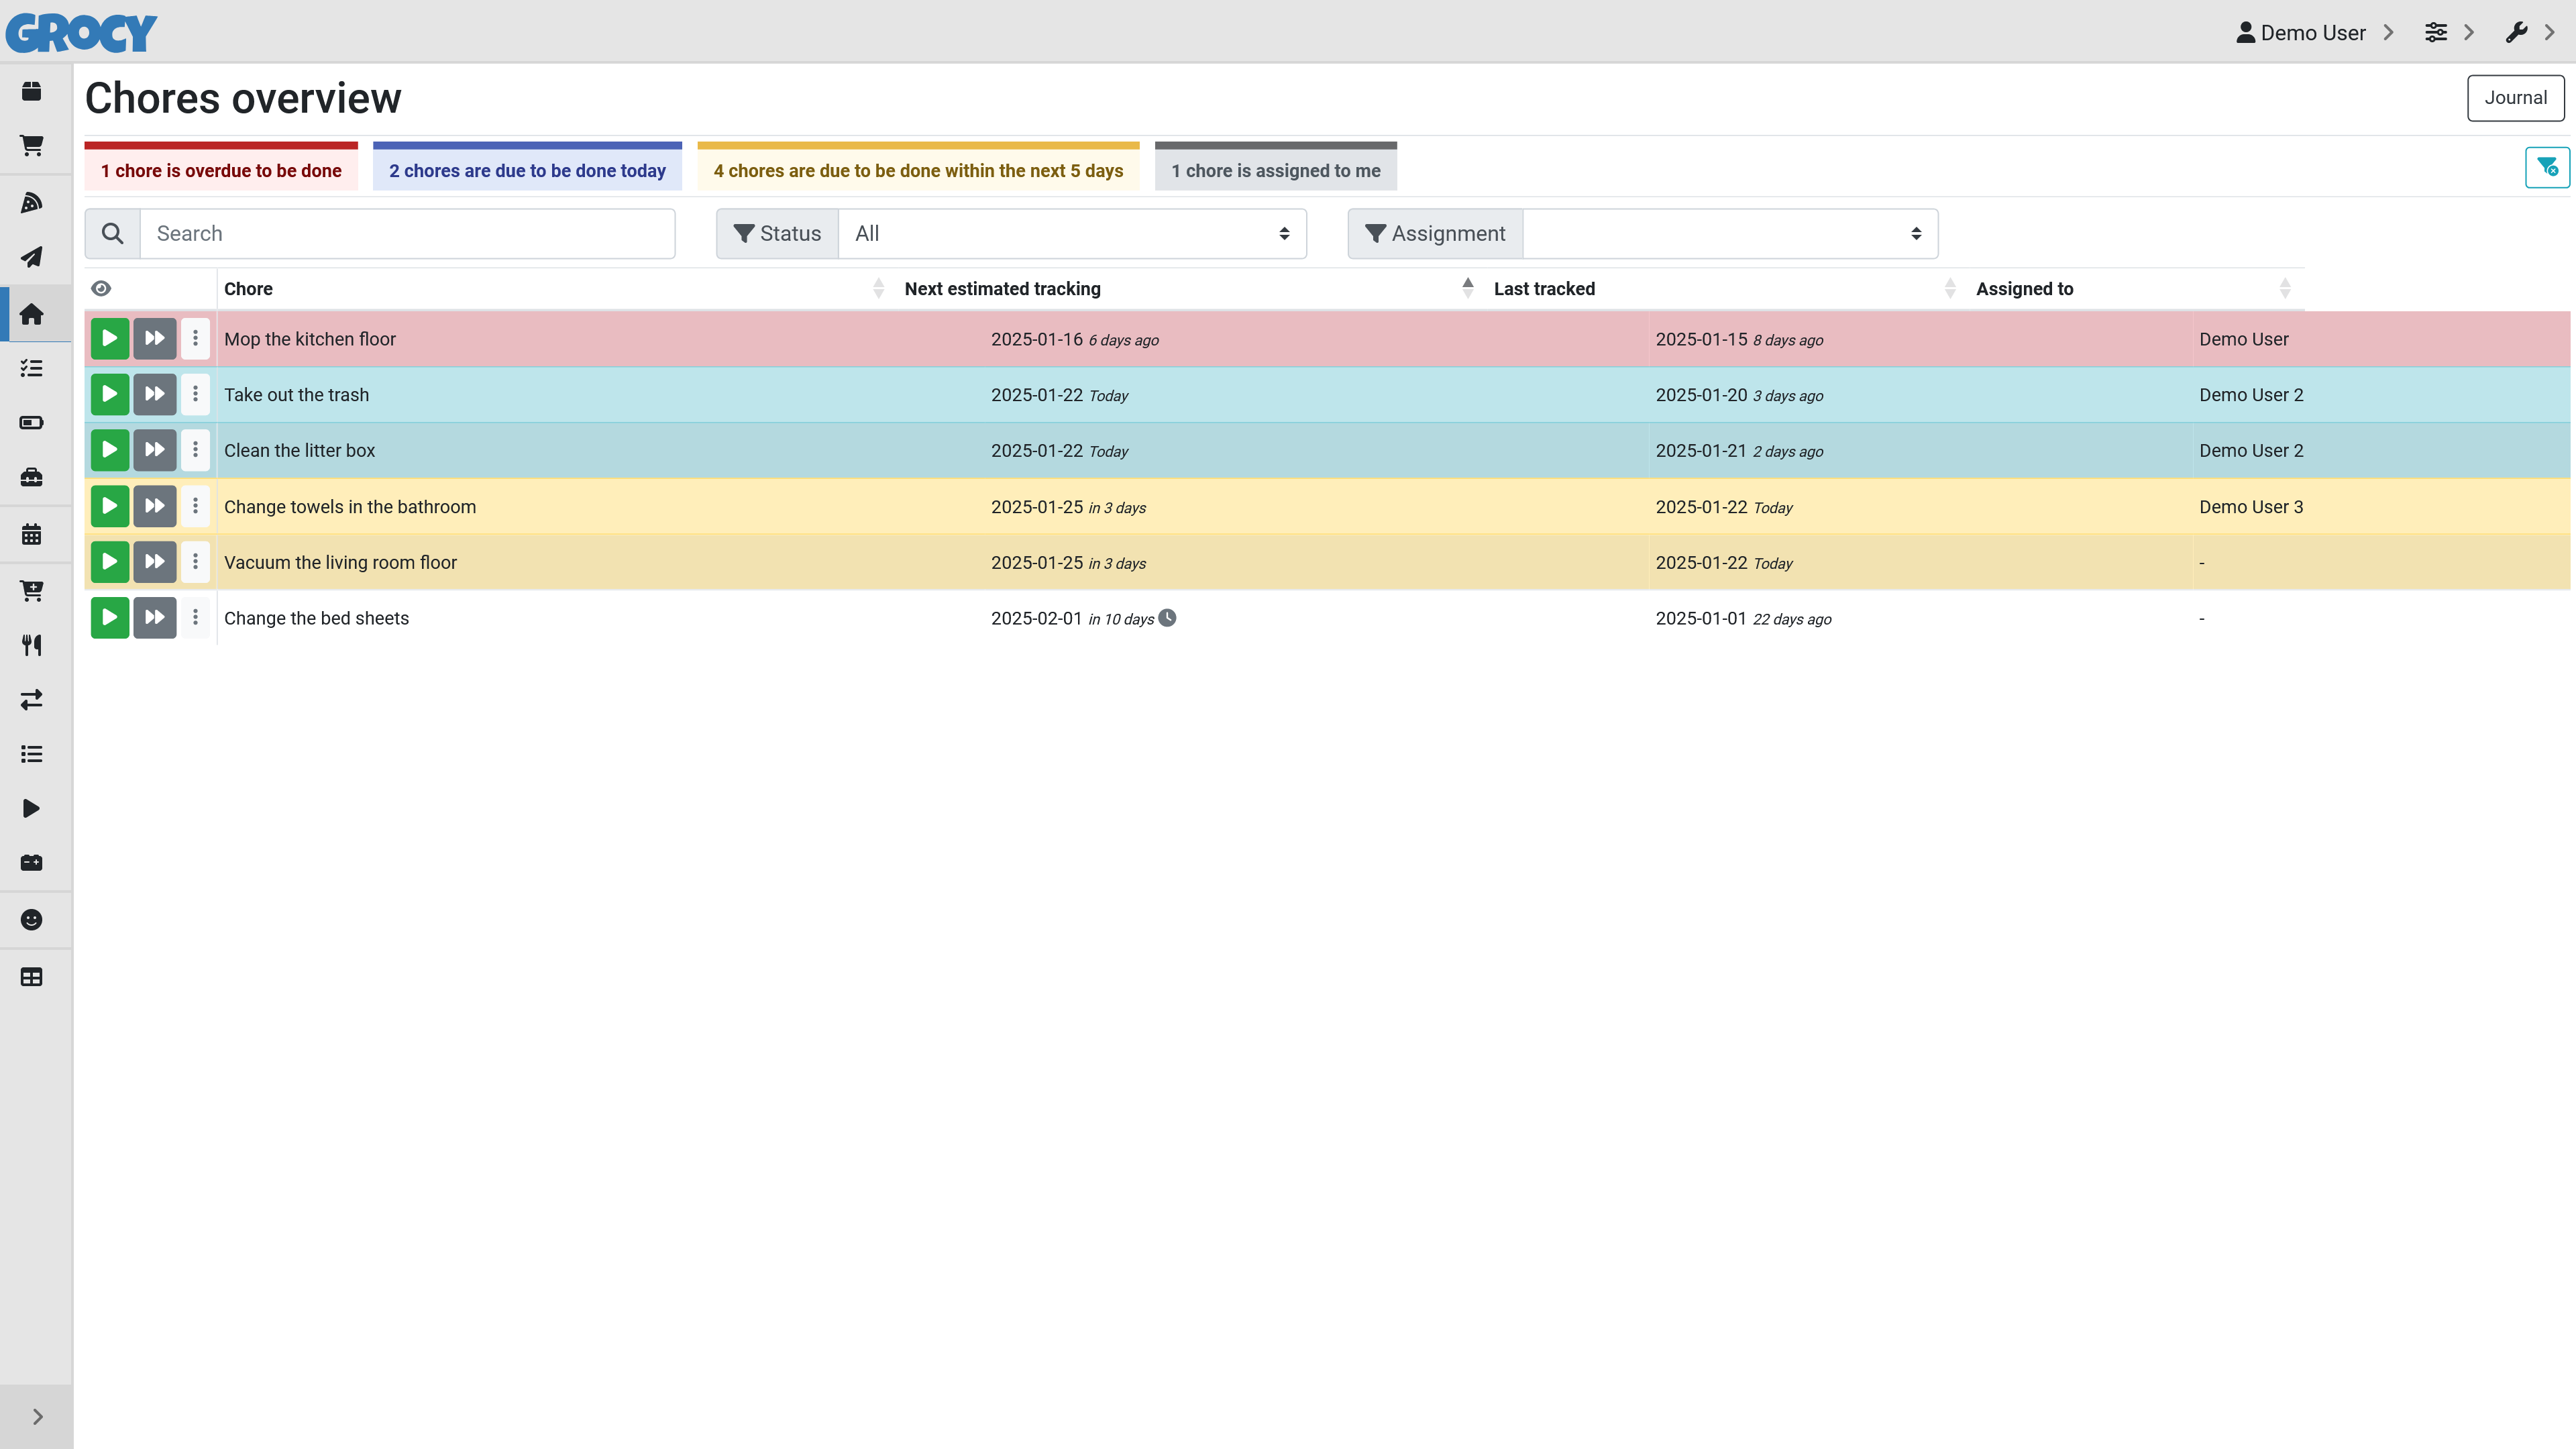Open three-dot menu for Clean the litter box
2576x1449 pixels.
(x=195, y=451)
